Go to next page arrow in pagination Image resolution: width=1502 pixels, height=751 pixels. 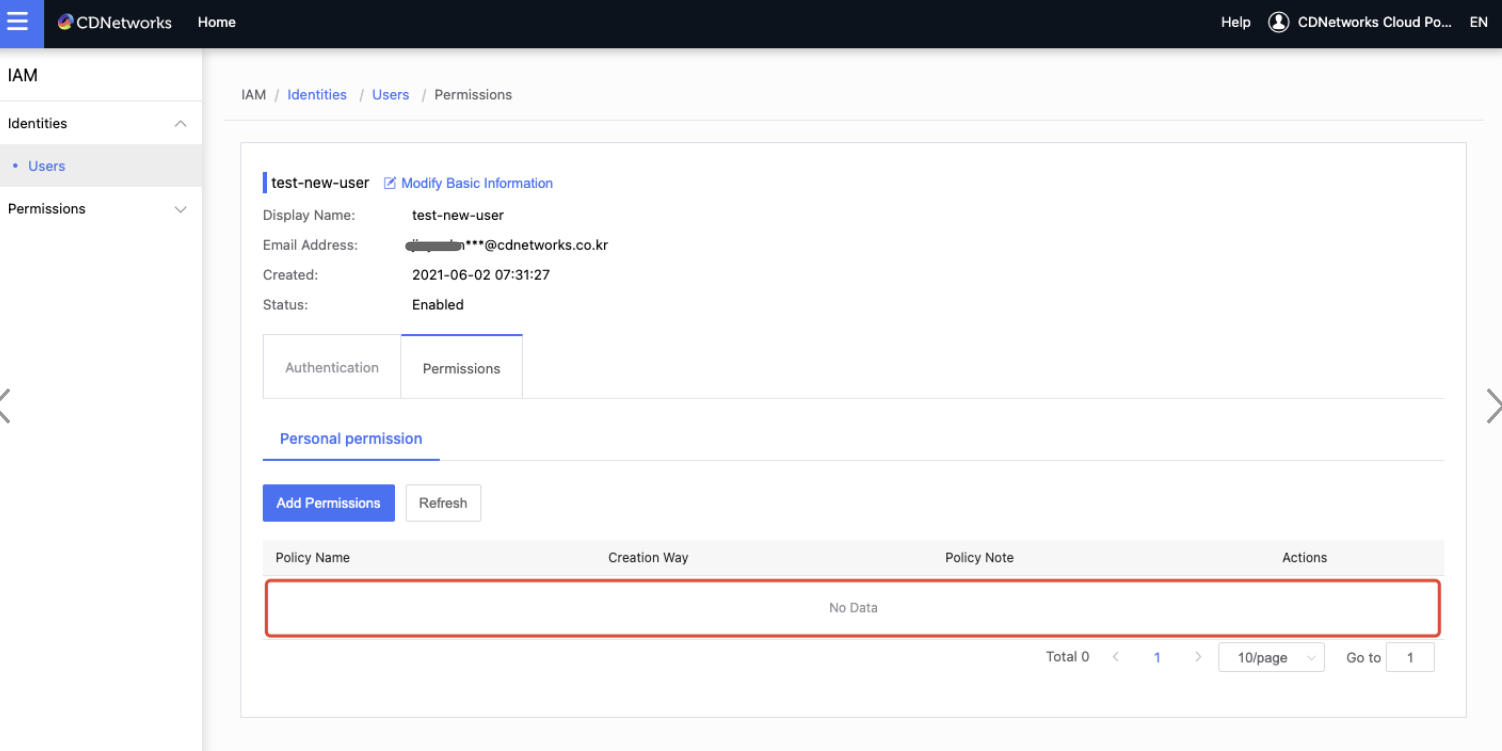(1198, 657)
